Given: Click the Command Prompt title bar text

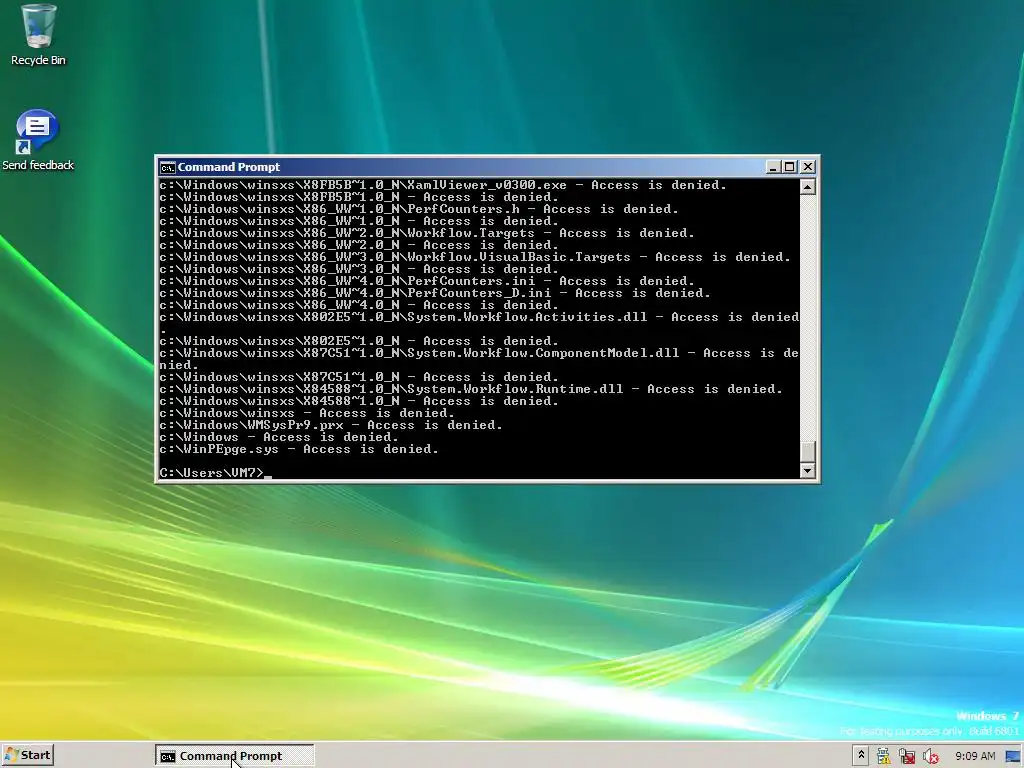Looking at the screenshot, I should pos(229,167).
